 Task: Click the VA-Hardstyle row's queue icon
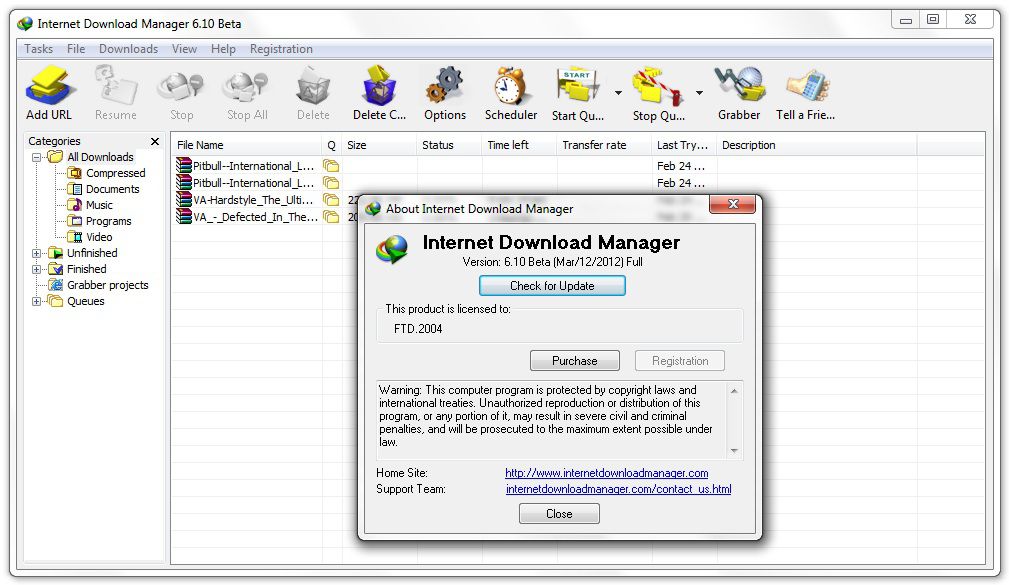[x=331, y=200]
